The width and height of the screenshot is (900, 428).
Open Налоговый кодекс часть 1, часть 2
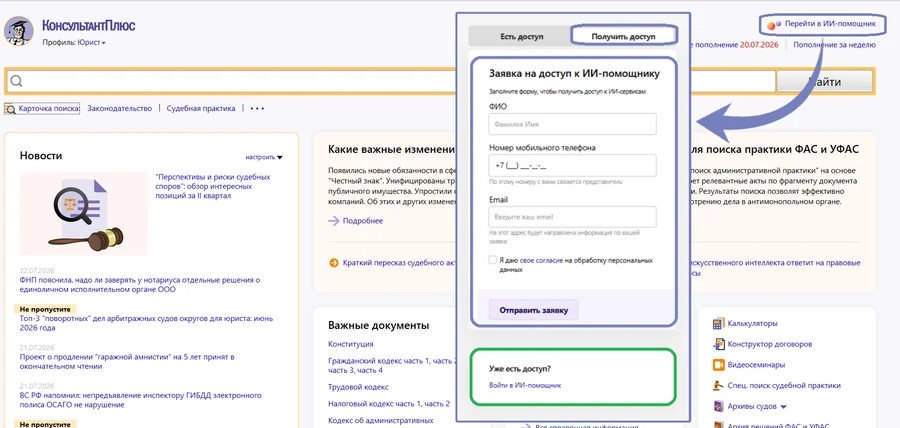389,404
